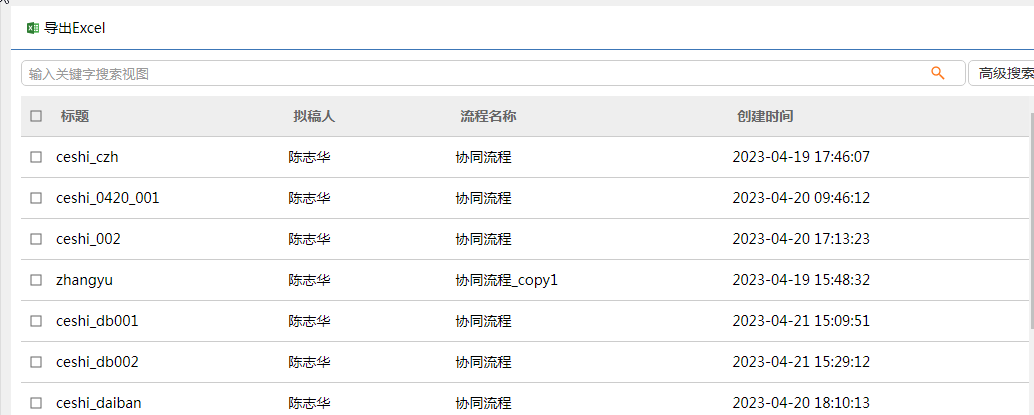Viewport: 1034px width, 415px height.
Task: Click the green Excel export icon
Action: 33,28
